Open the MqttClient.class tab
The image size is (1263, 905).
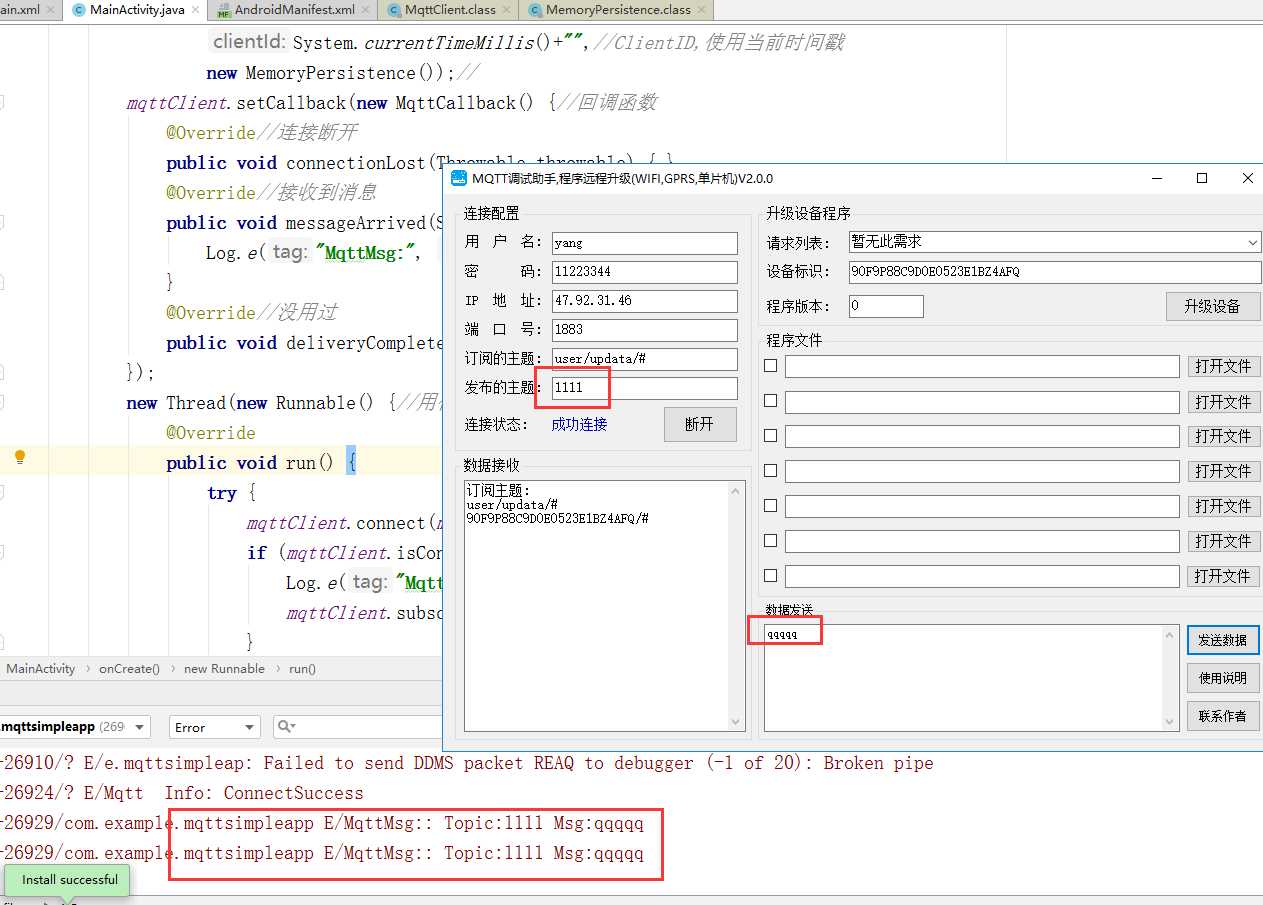pos(450,10)
